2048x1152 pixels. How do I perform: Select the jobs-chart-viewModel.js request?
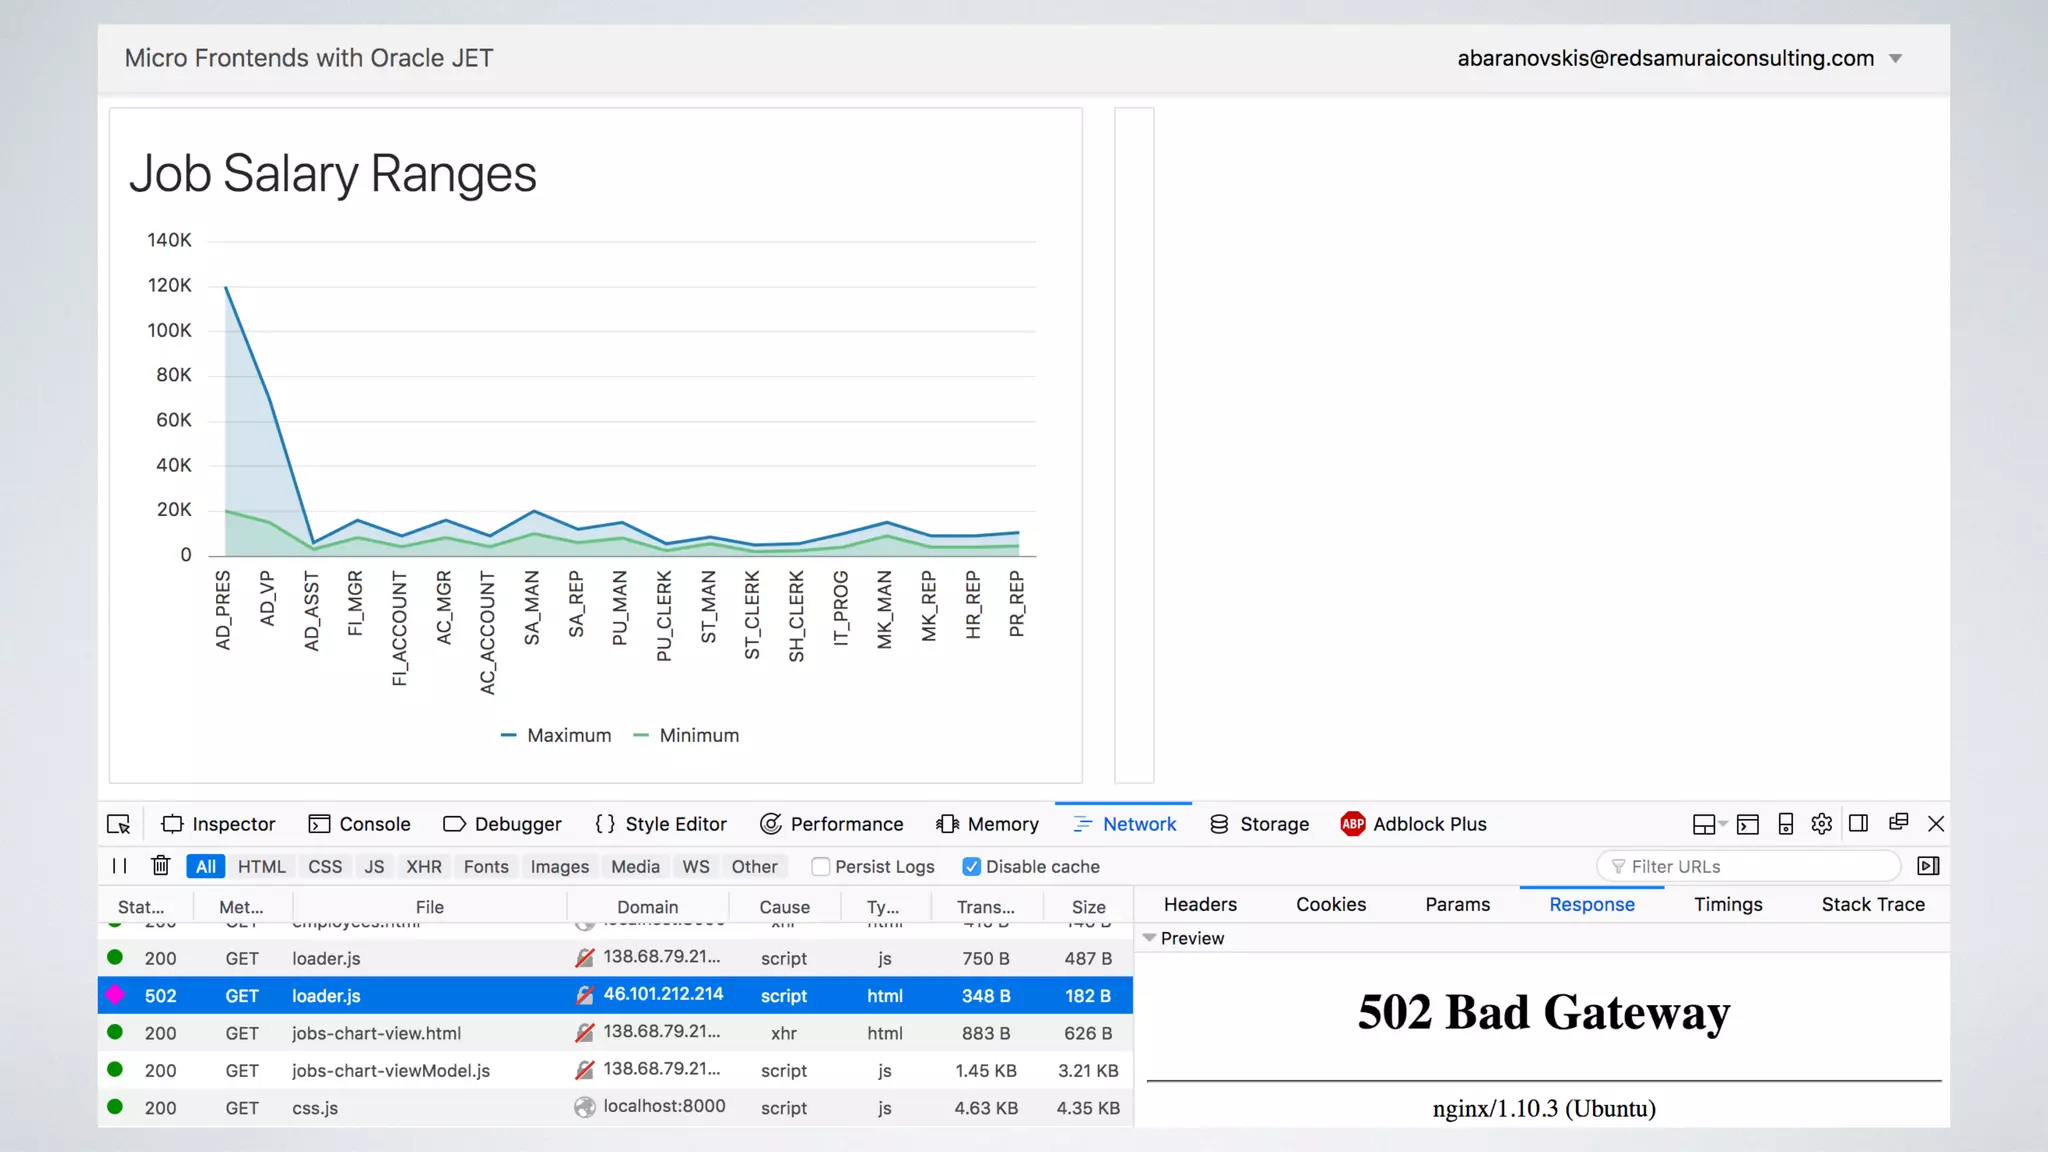click(x=390, y=1070)
